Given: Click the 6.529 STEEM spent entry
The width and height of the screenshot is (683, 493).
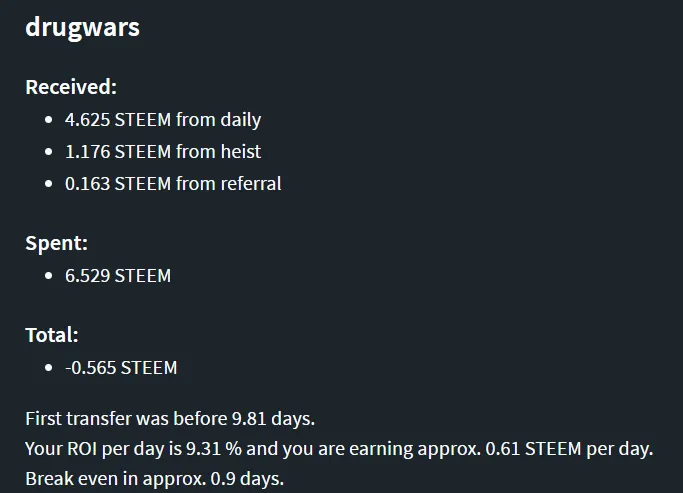Looking at the screenshot, I should click(118, 276).
